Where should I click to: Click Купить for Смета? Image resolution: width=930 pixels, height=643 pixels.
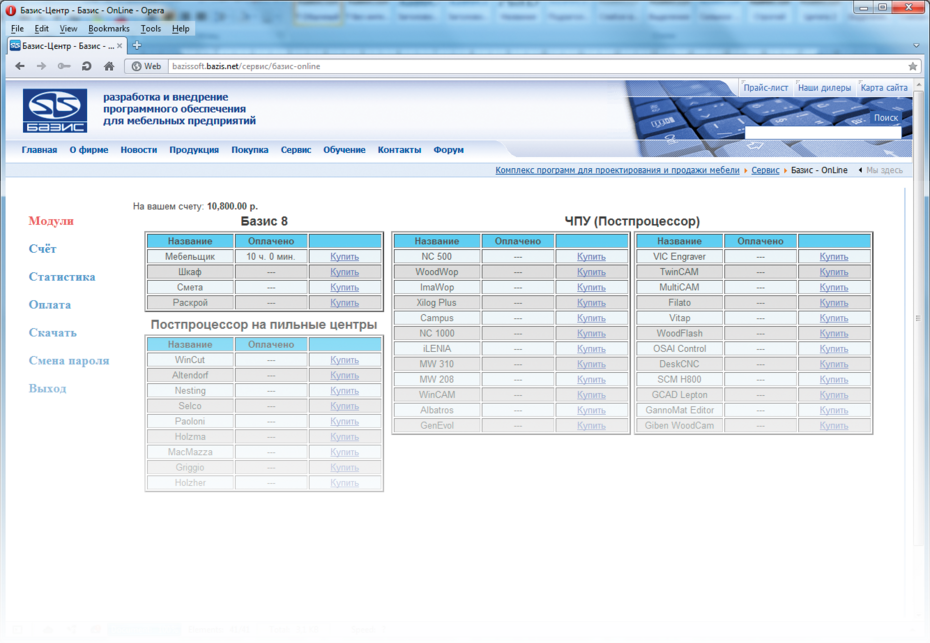345,288
